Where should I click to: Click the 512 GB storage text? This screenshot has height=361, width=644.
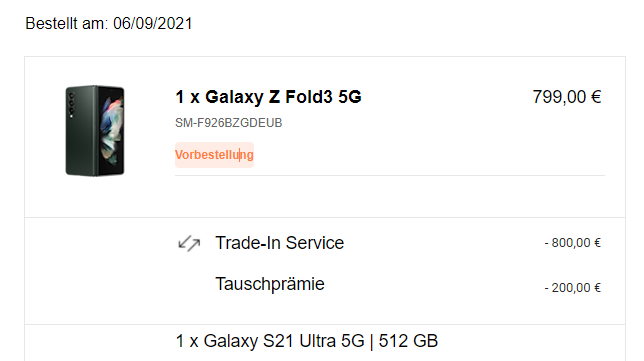pos(408,341)
